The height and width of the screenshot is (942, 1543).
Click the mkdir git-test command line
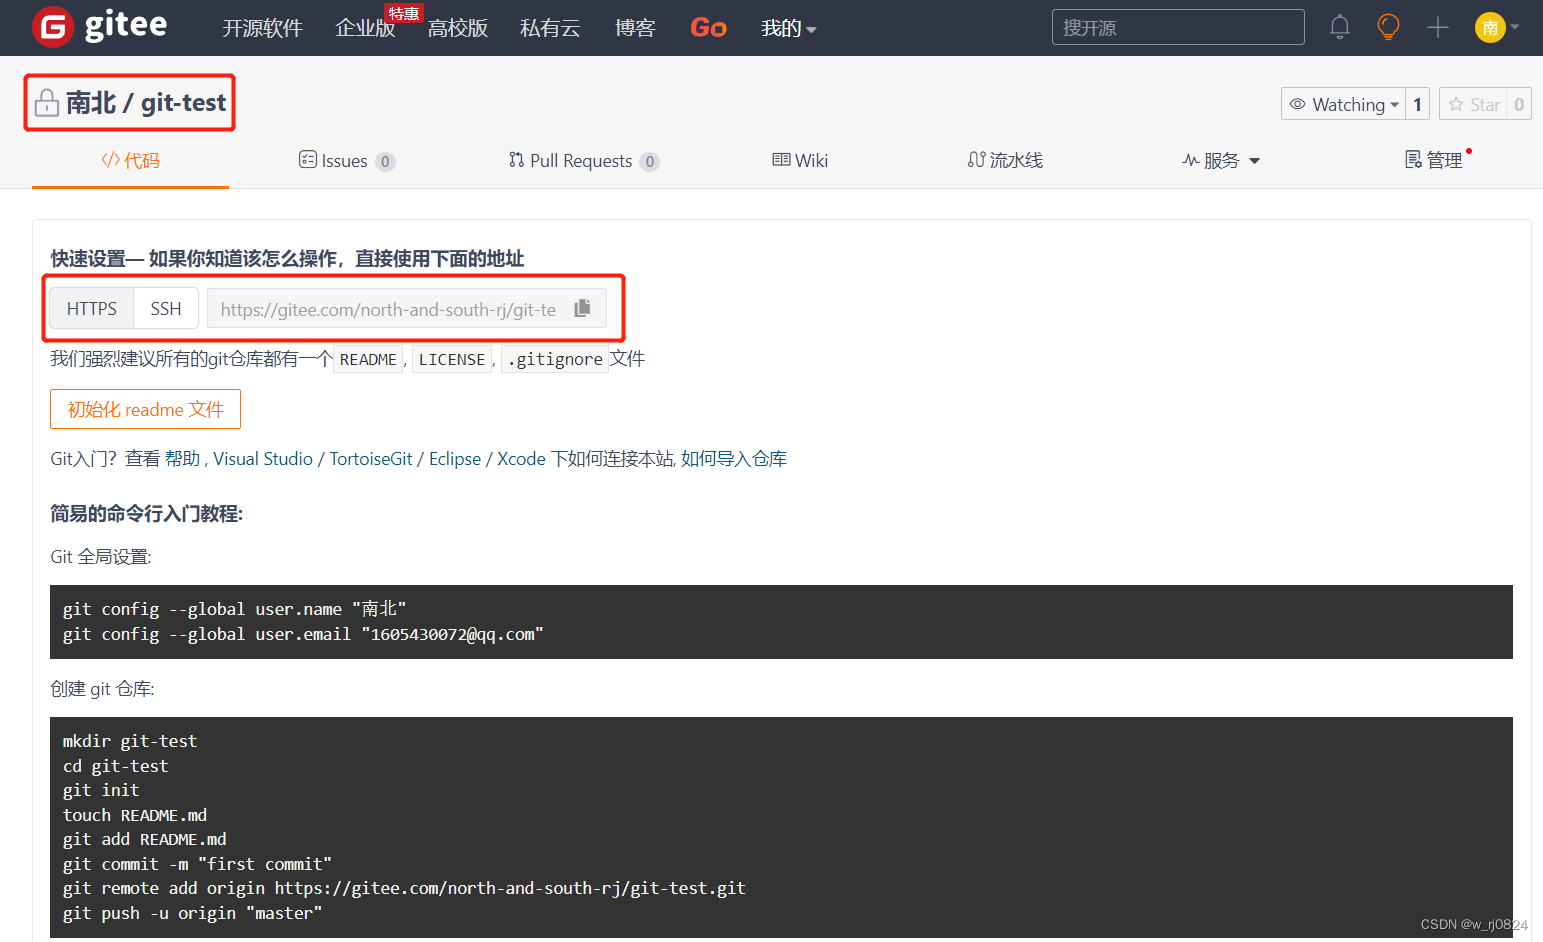click(130, 741)
